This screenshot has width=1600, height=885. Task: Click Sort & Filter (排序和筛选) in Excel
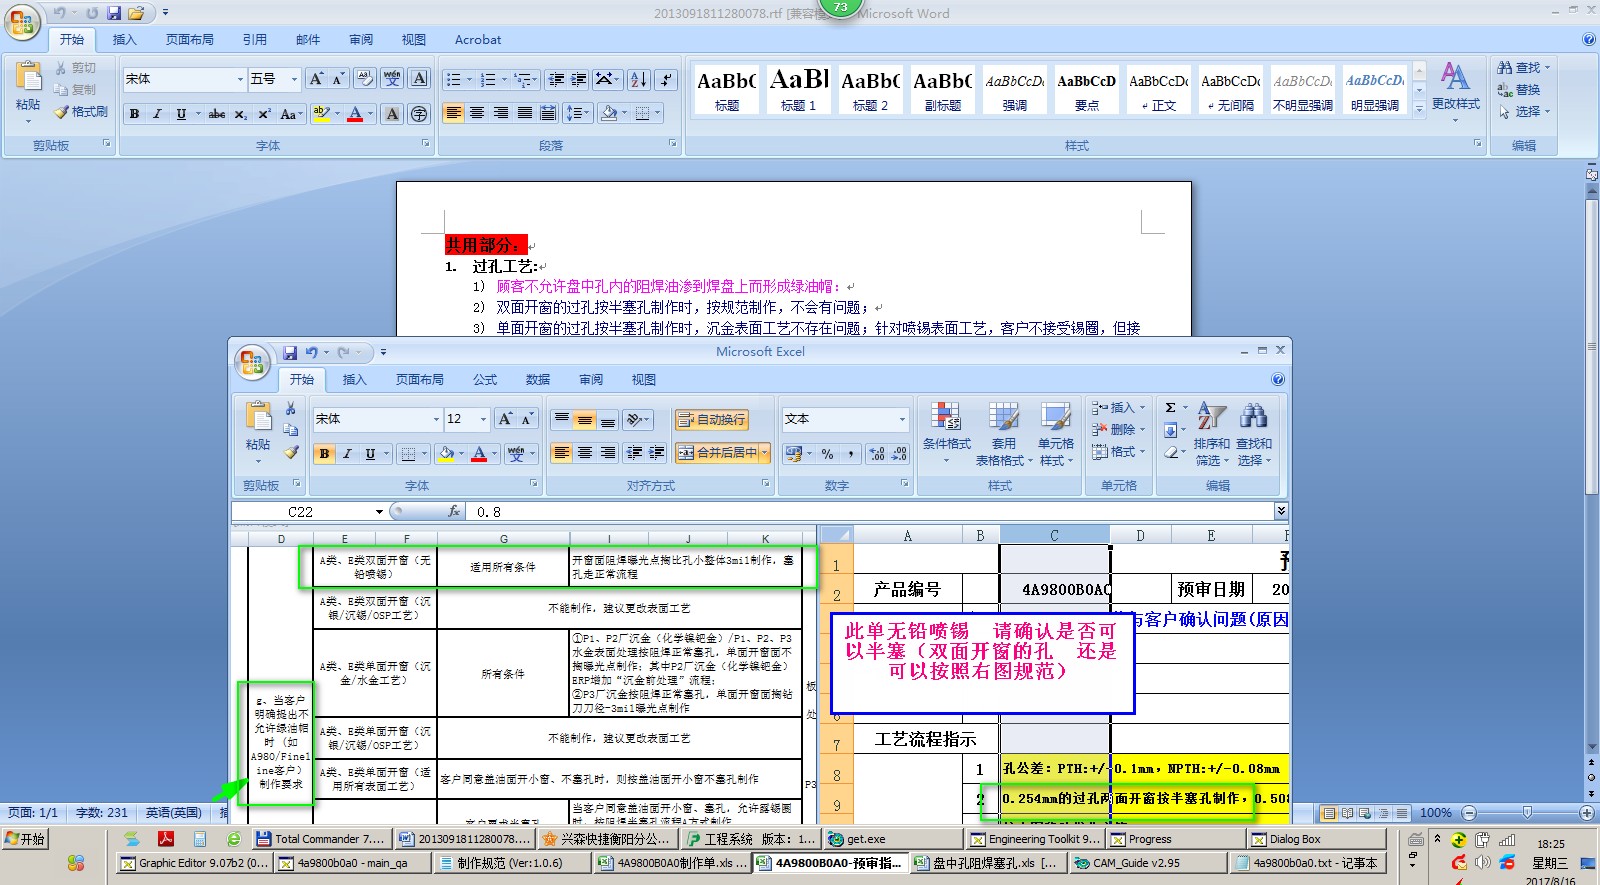tap(1212, 434)
